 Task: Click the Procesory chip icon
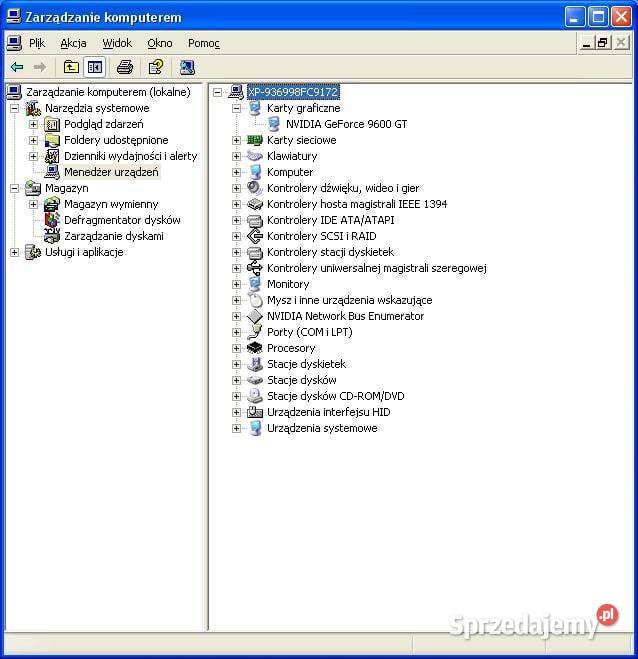click(255, 348)
